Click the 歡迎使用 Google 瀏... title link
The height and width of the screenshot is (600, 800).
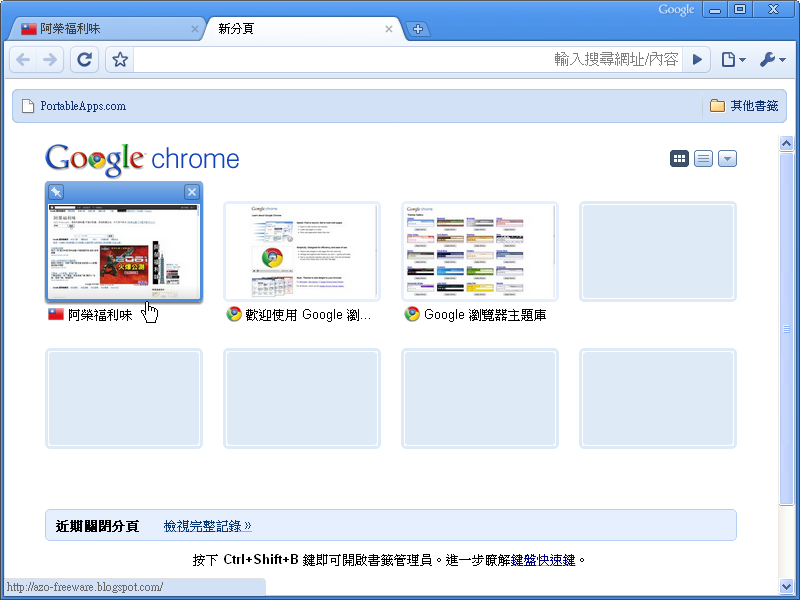coord(308,315)
